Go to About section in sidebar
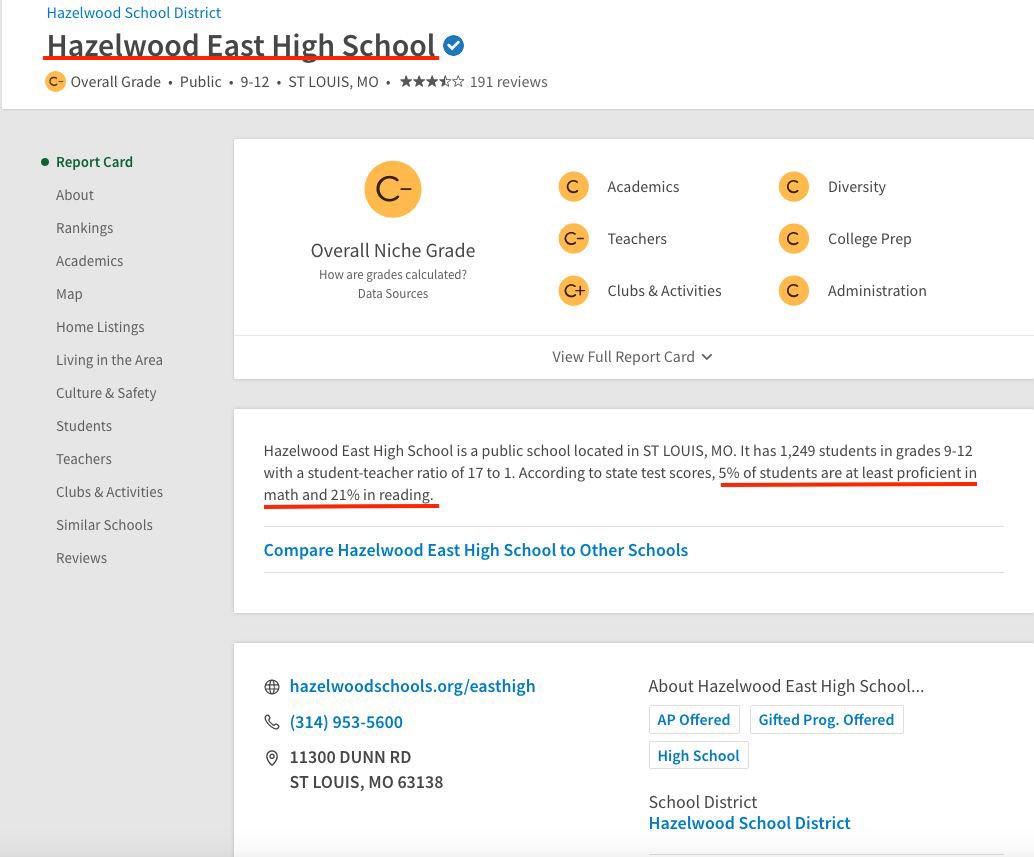 click(x=75, y=195)
